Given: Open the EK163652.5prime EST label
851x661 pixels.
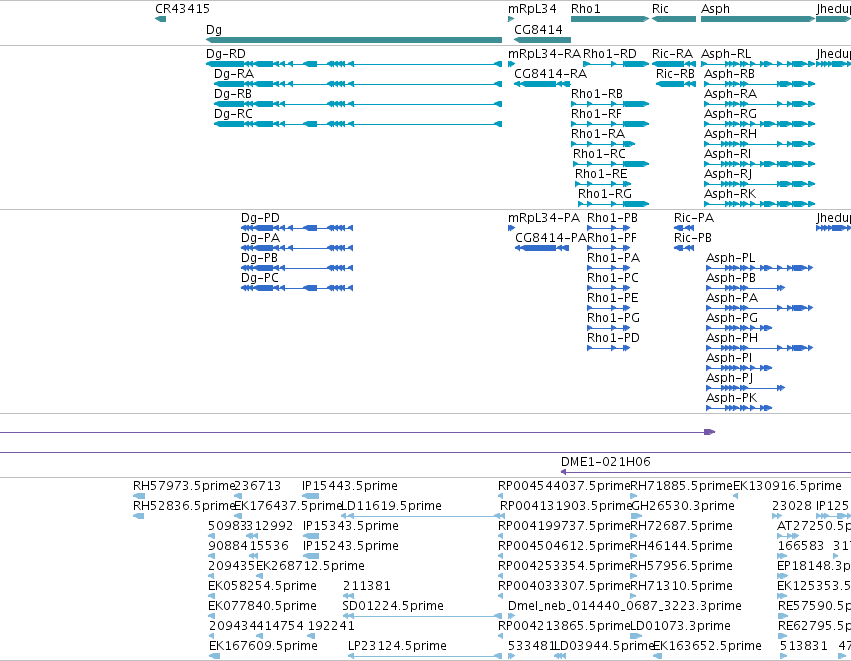Looking at the screenshot, I should 707,646.
